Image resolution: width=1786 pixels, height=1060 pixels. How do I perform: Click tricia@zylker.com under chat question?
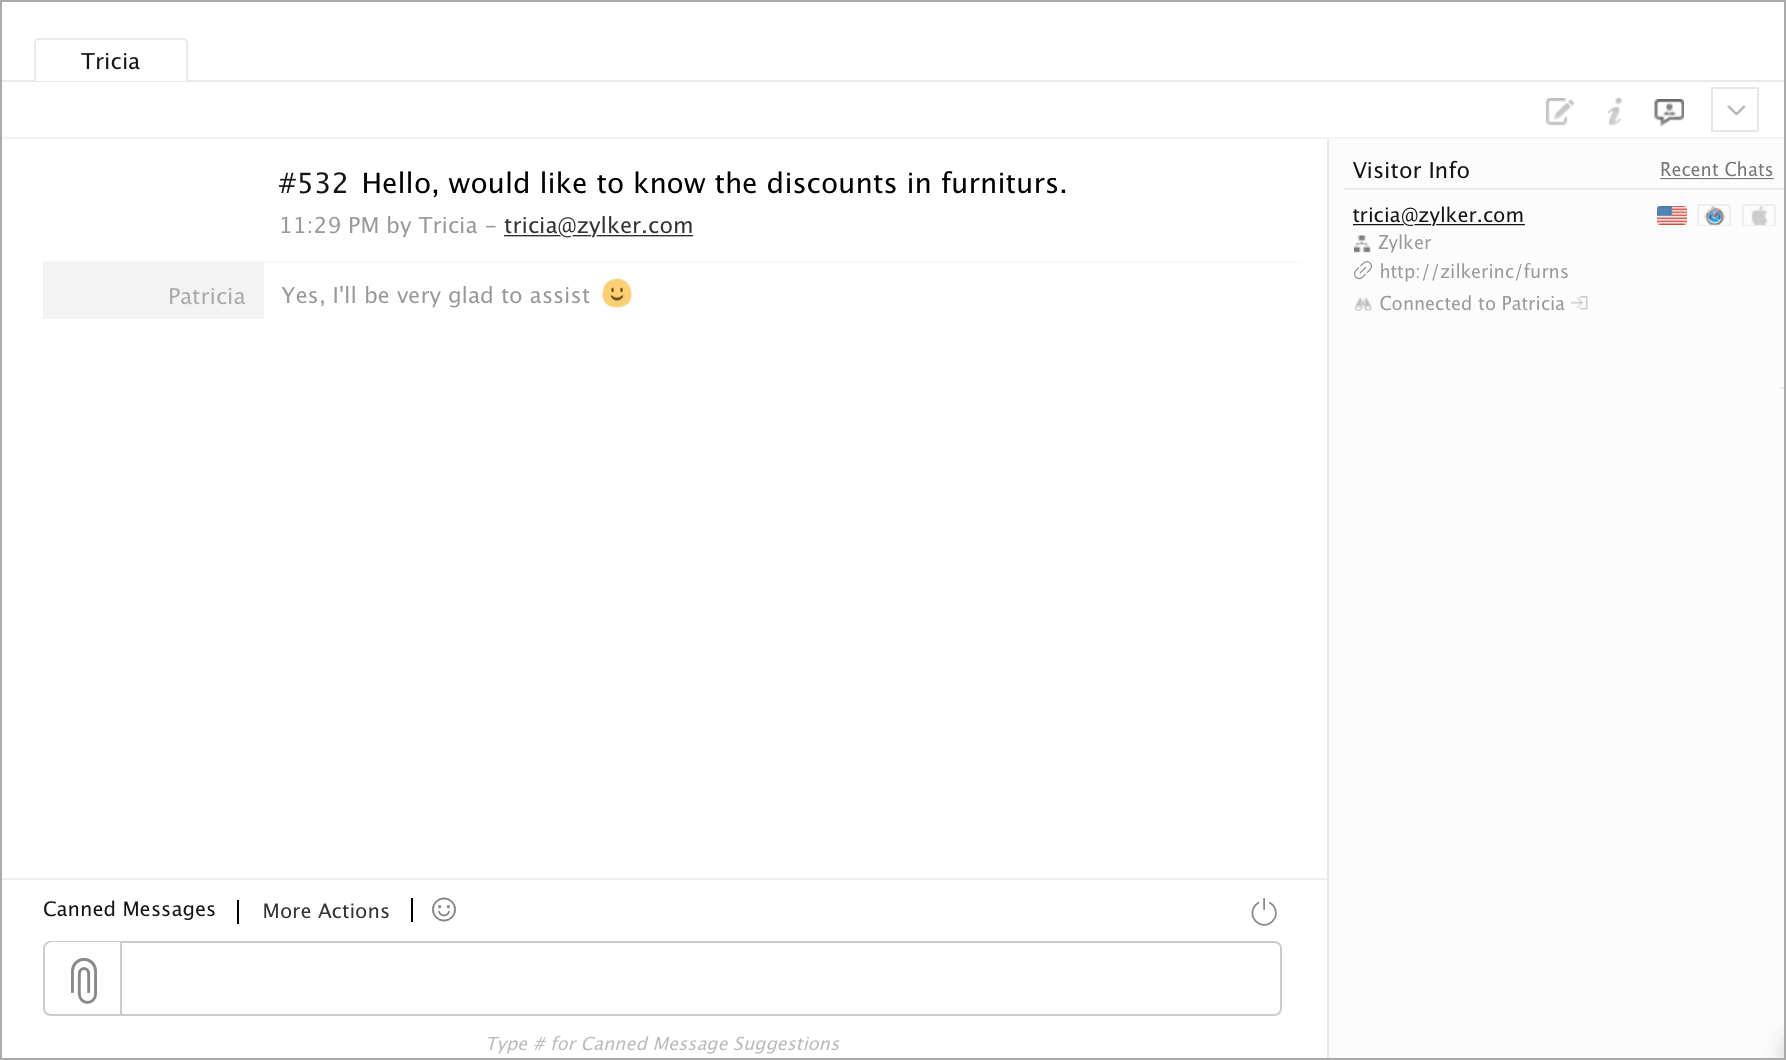[x=598, y=226]
